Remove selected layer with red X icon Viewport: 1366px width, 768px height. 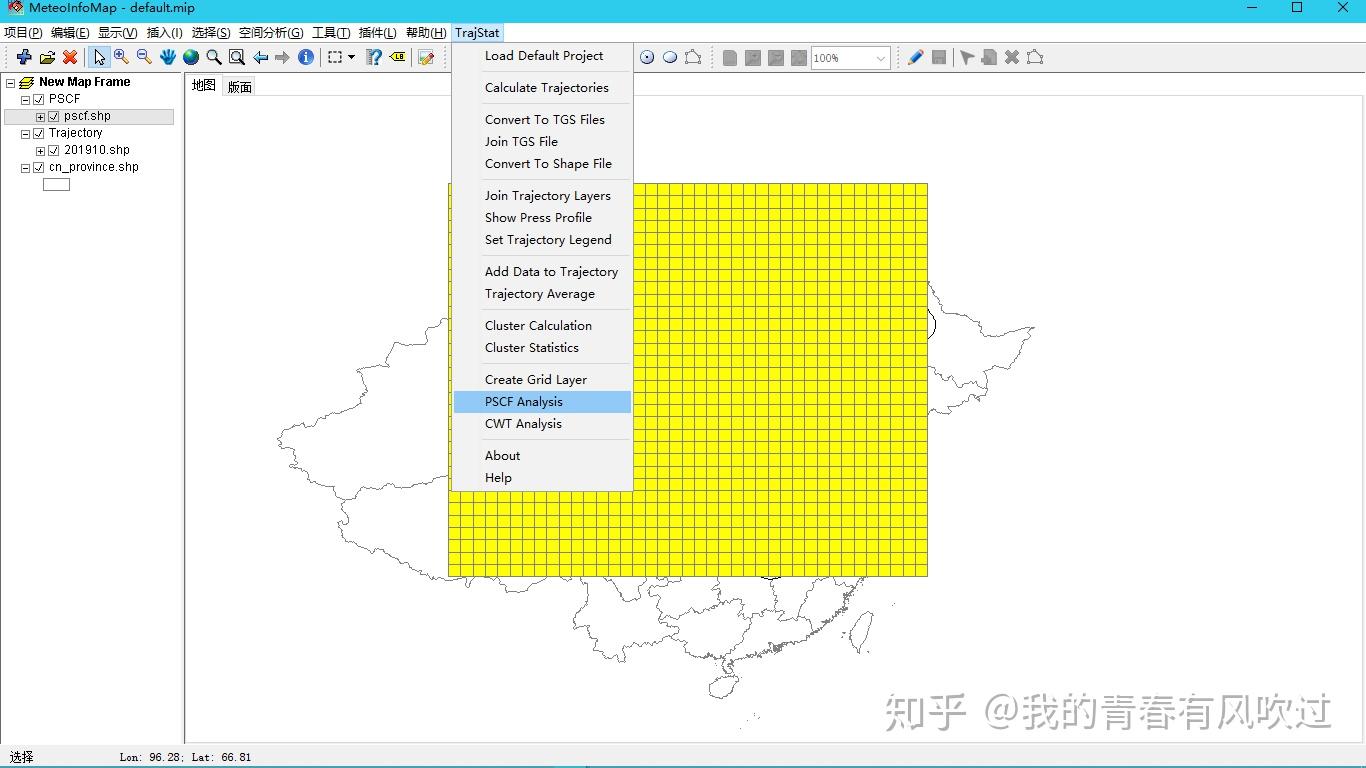69,57
